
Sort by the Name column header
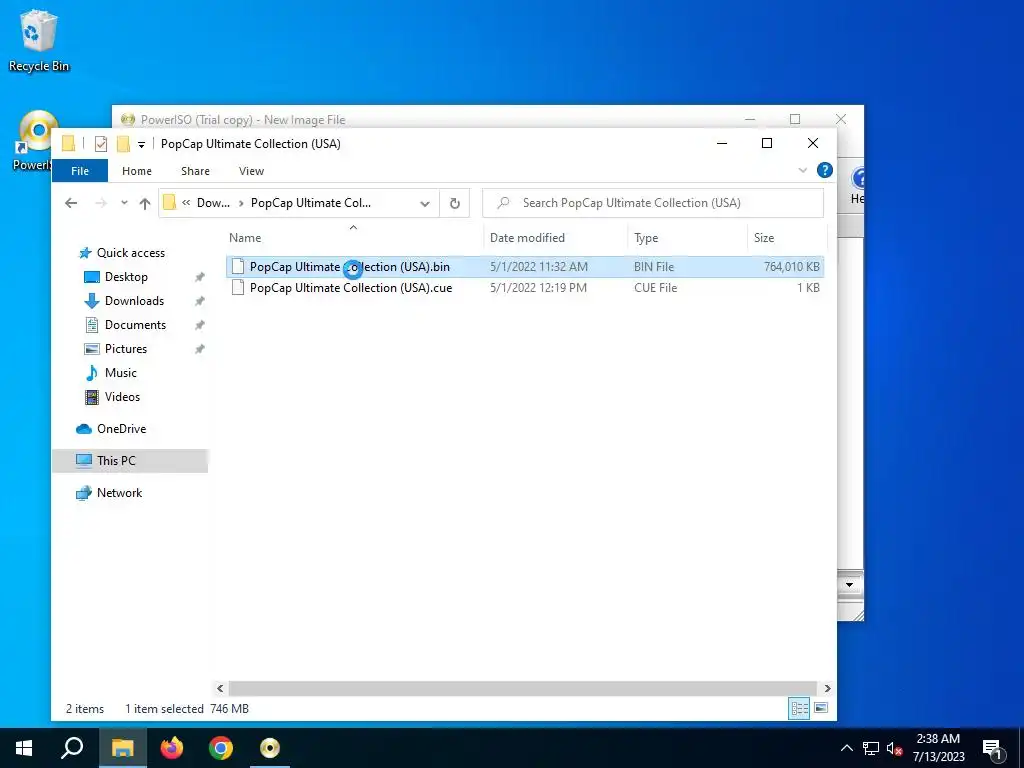click(353, 238)
